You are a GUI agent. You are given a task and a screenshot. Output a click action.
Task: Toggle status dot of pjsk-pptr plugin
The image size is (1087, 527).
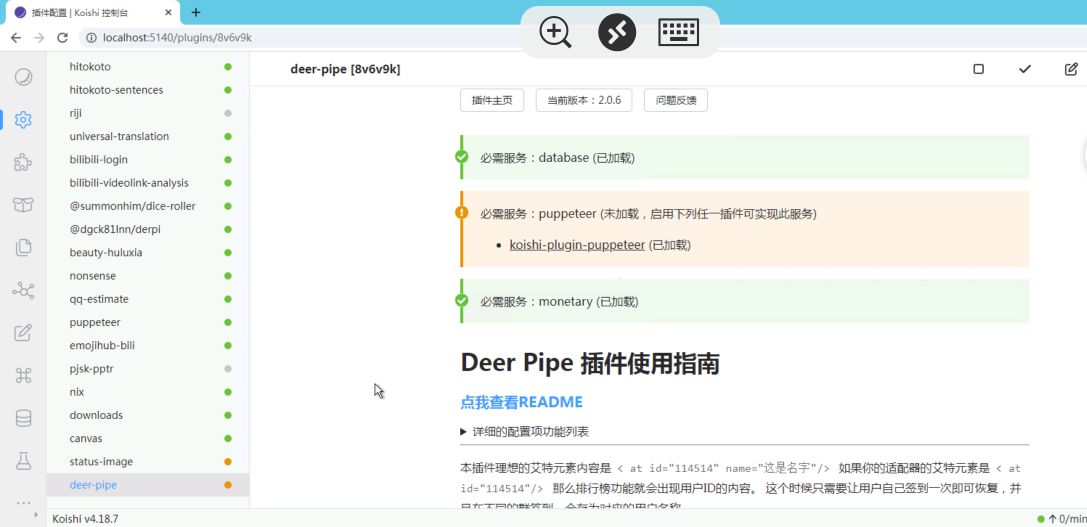(x=228, y=369)
